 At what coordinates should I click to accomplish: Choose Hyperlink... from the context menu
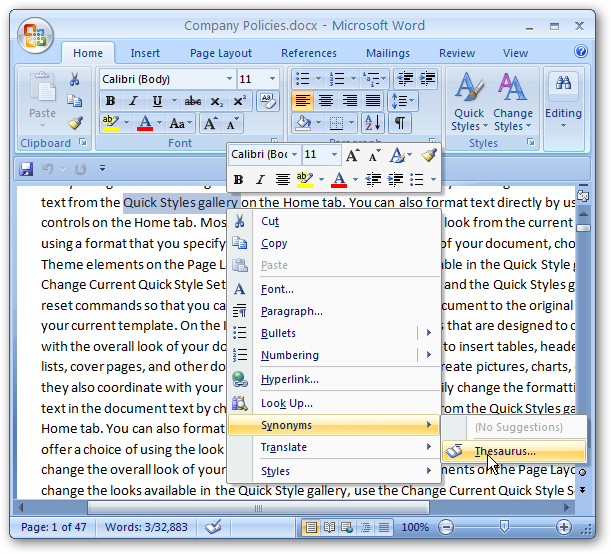(334, 379)
